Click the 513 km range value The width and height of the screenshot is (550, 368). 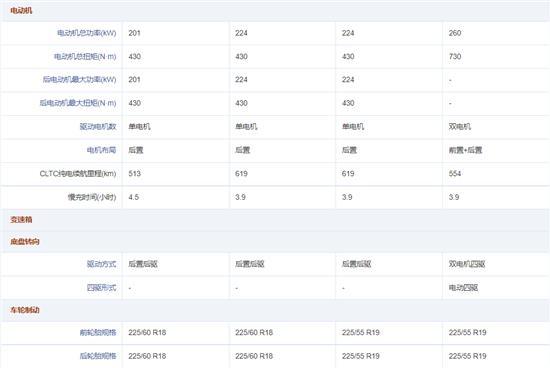click(134, 174)
